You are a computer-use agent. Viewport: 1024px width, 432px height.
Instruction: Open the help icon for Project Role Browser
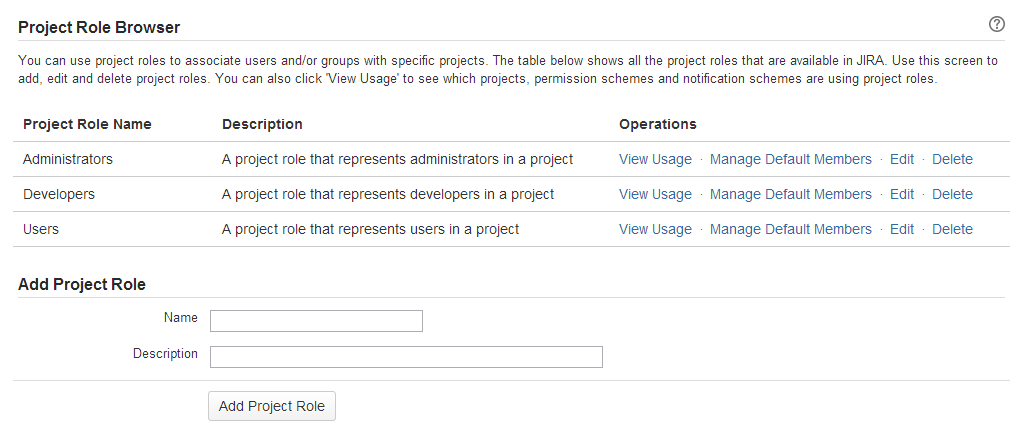point(996,25)
